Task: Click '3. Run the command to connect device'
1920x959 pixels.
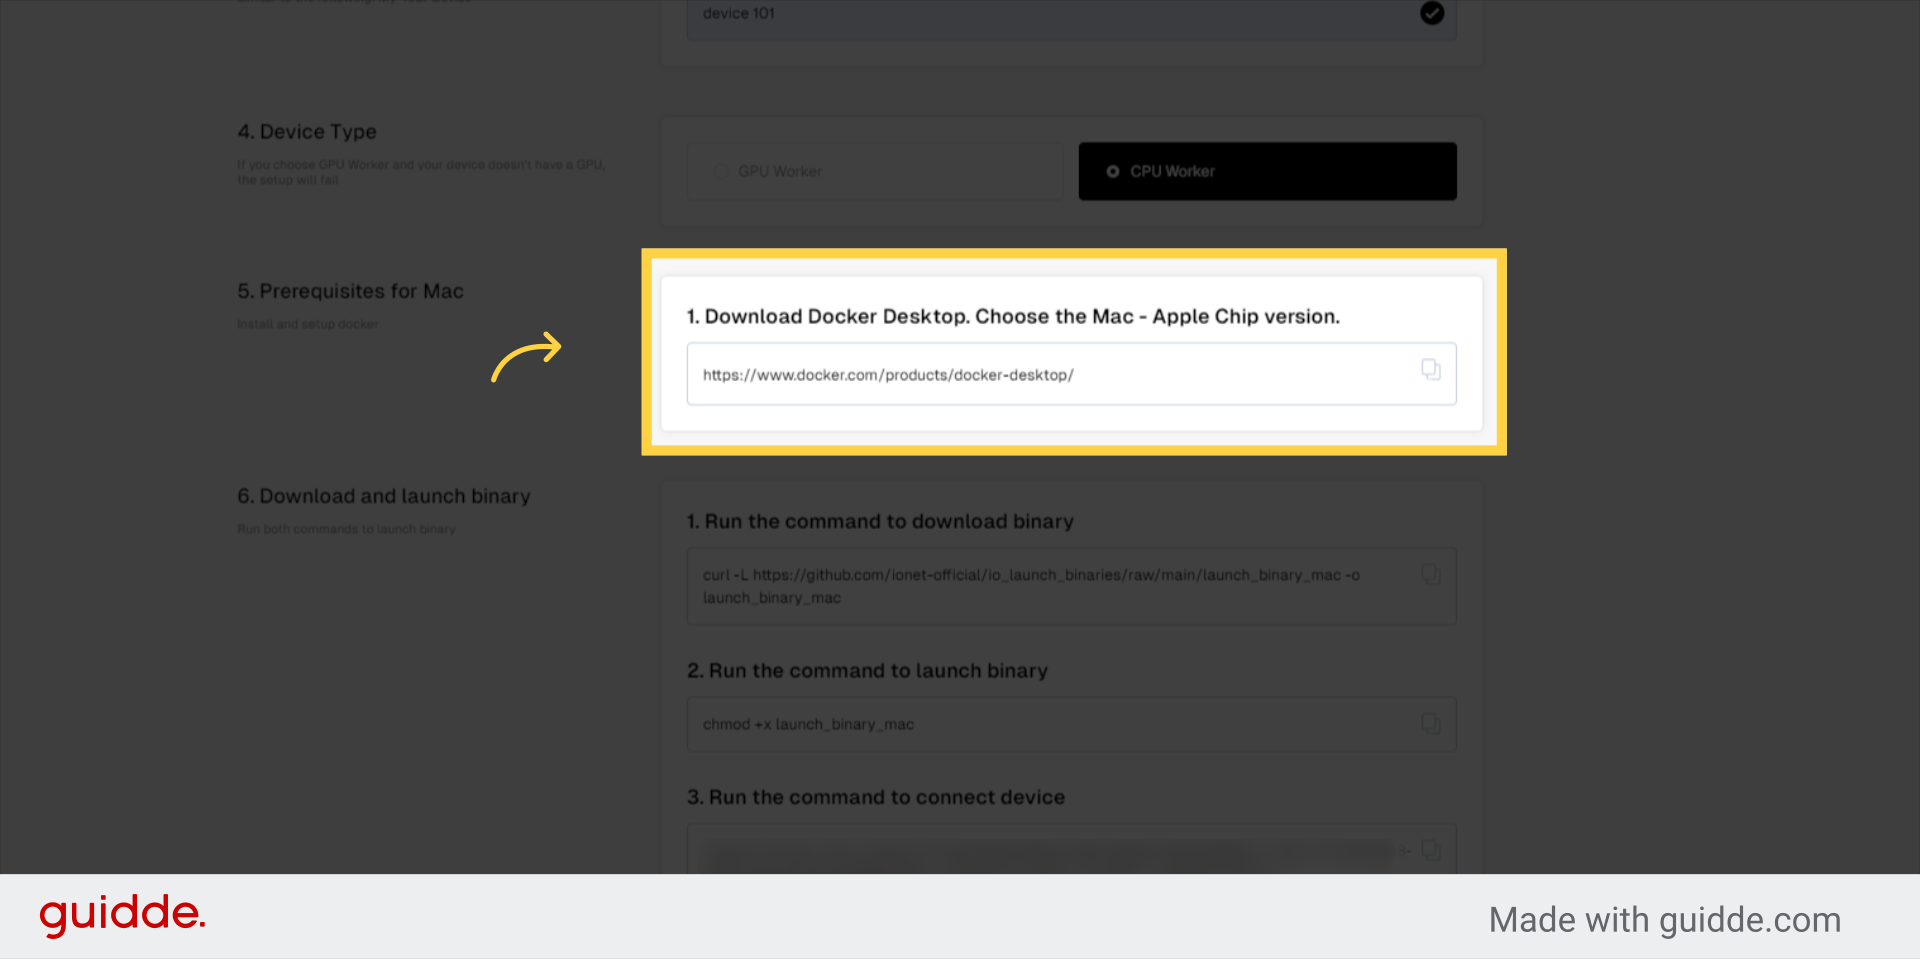Action: (876, 797)
